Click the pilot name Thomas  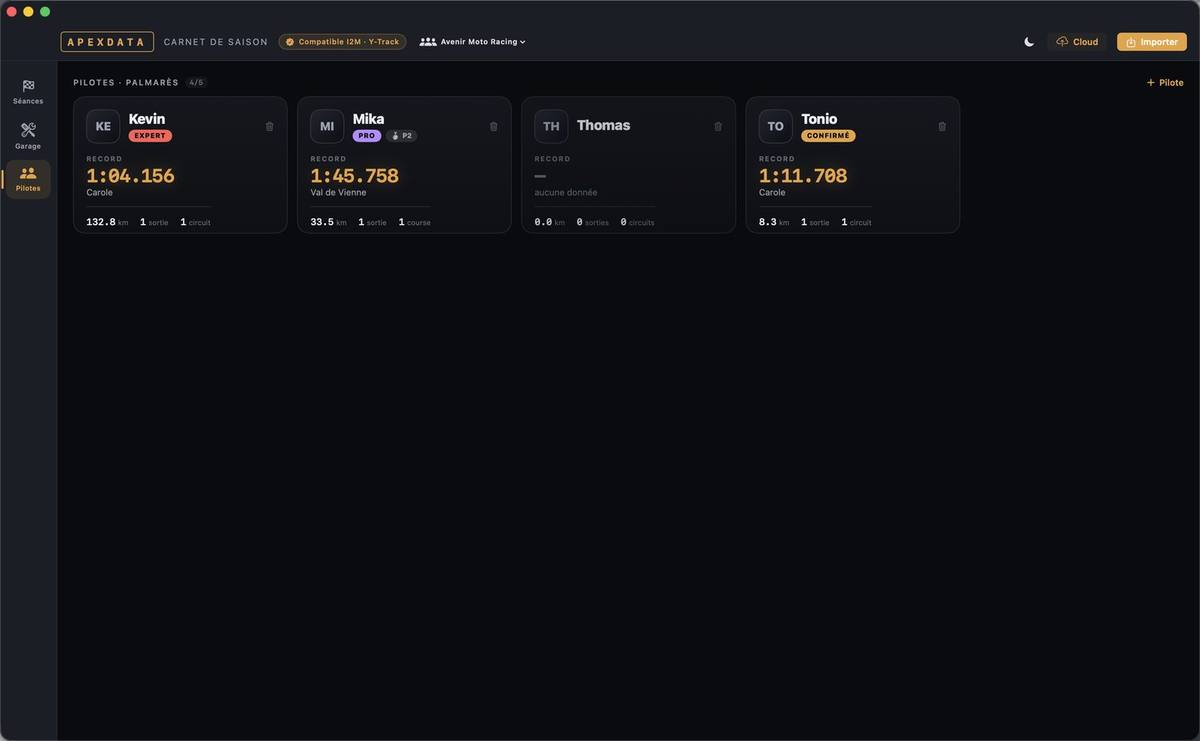(x=603, y=125)
